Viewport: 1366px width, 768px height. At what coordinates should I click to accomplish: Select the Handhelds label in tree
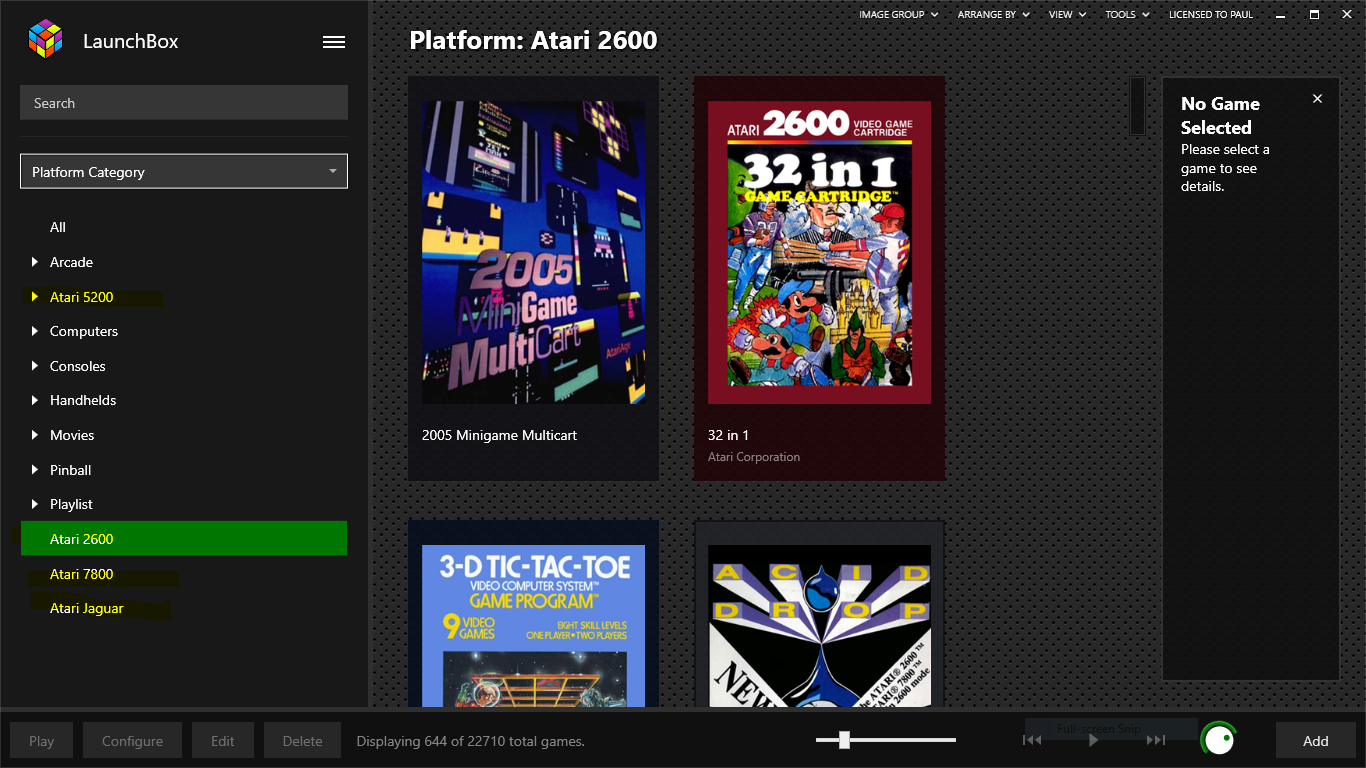[83, 400]
